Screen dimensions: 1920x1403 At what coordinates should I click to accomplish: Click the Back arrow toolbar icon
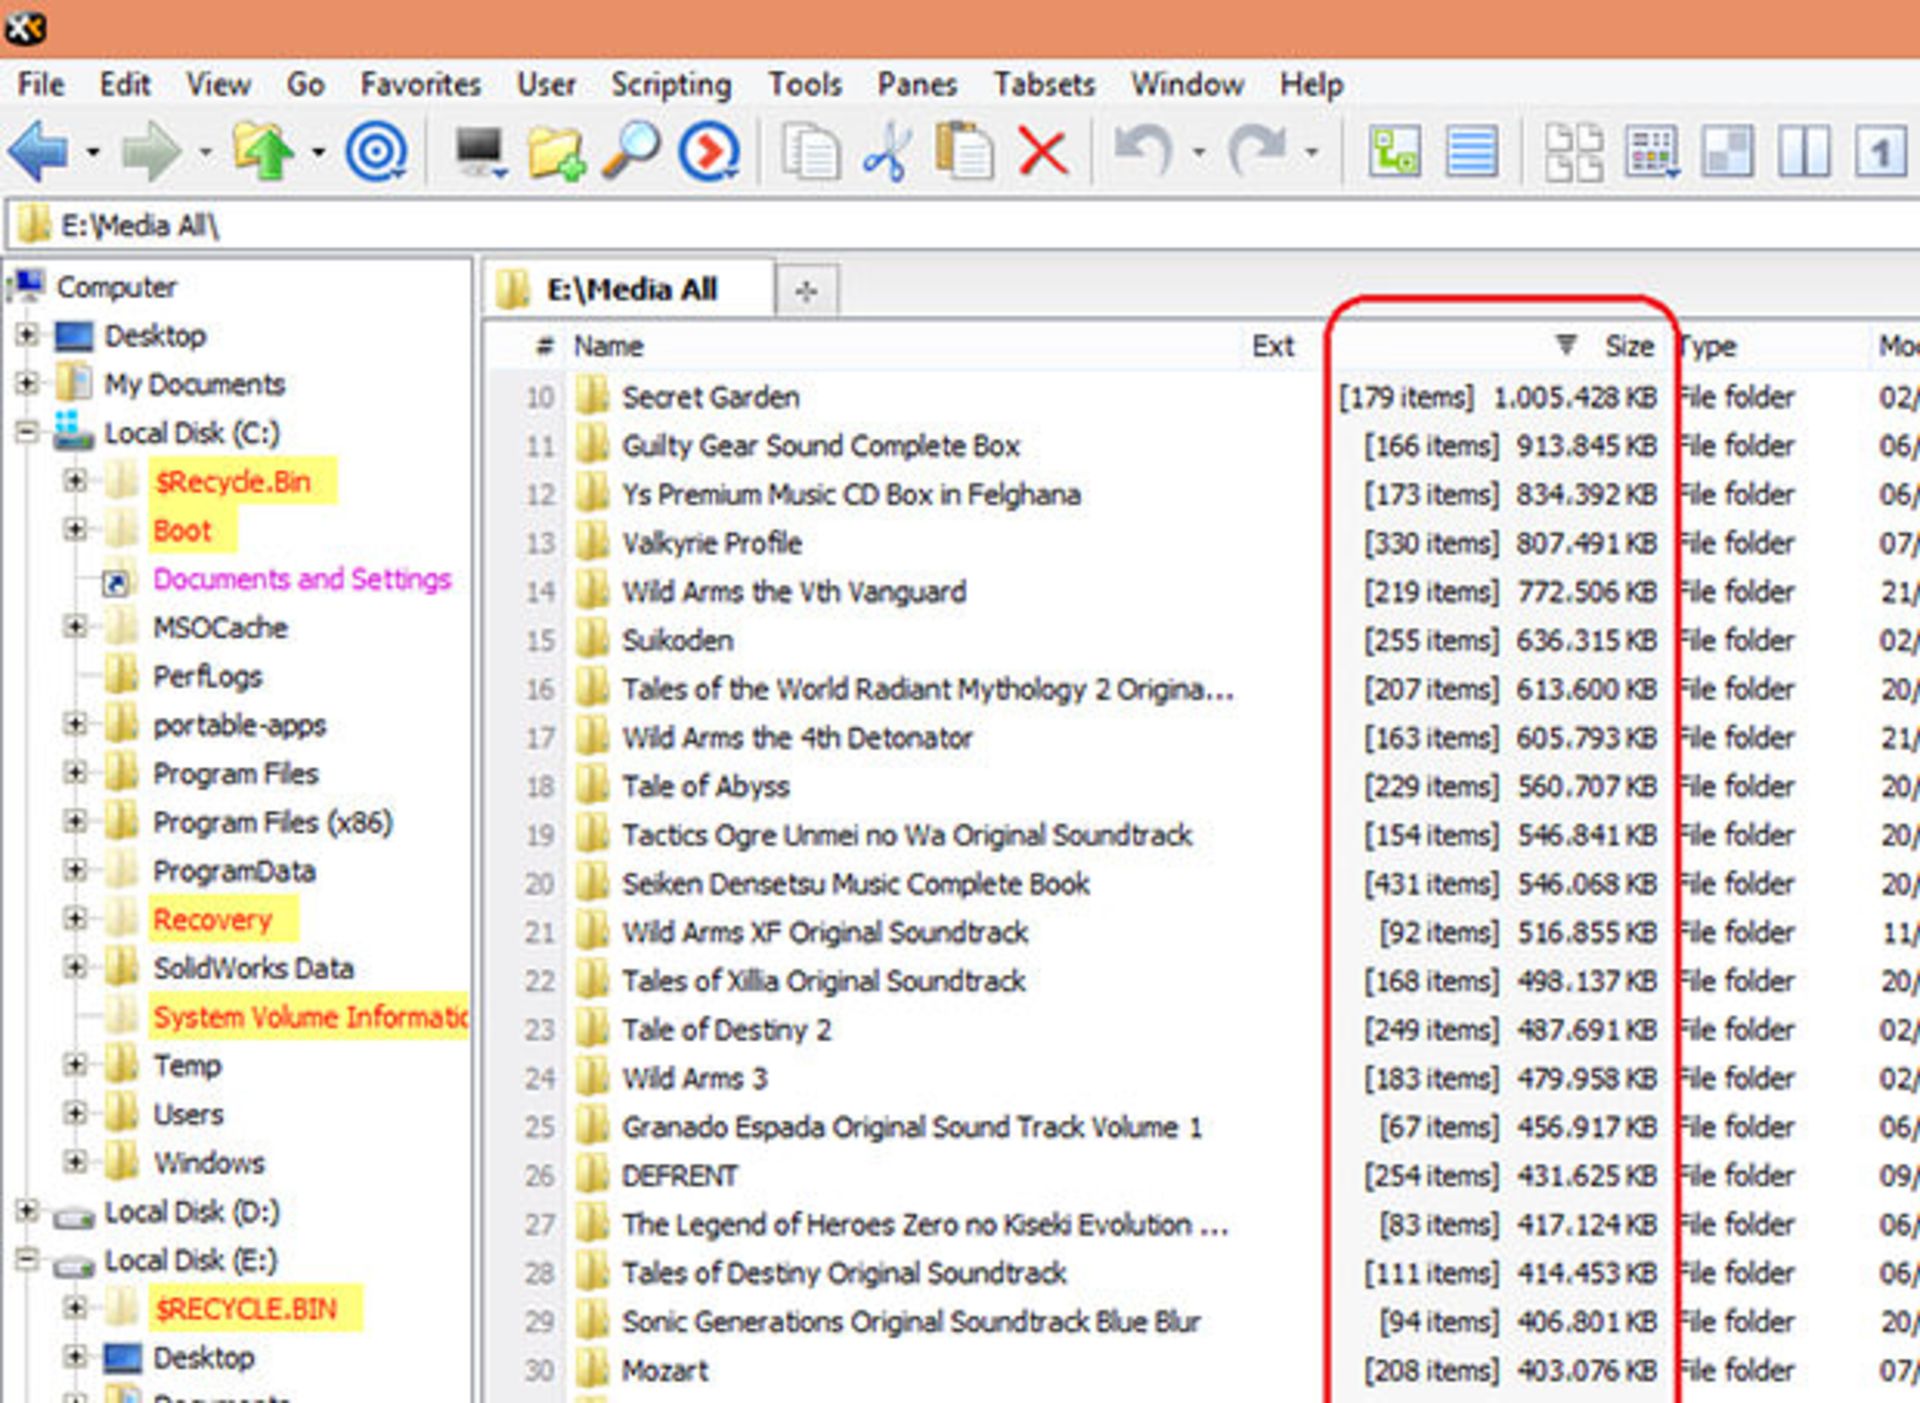[40, 152]
